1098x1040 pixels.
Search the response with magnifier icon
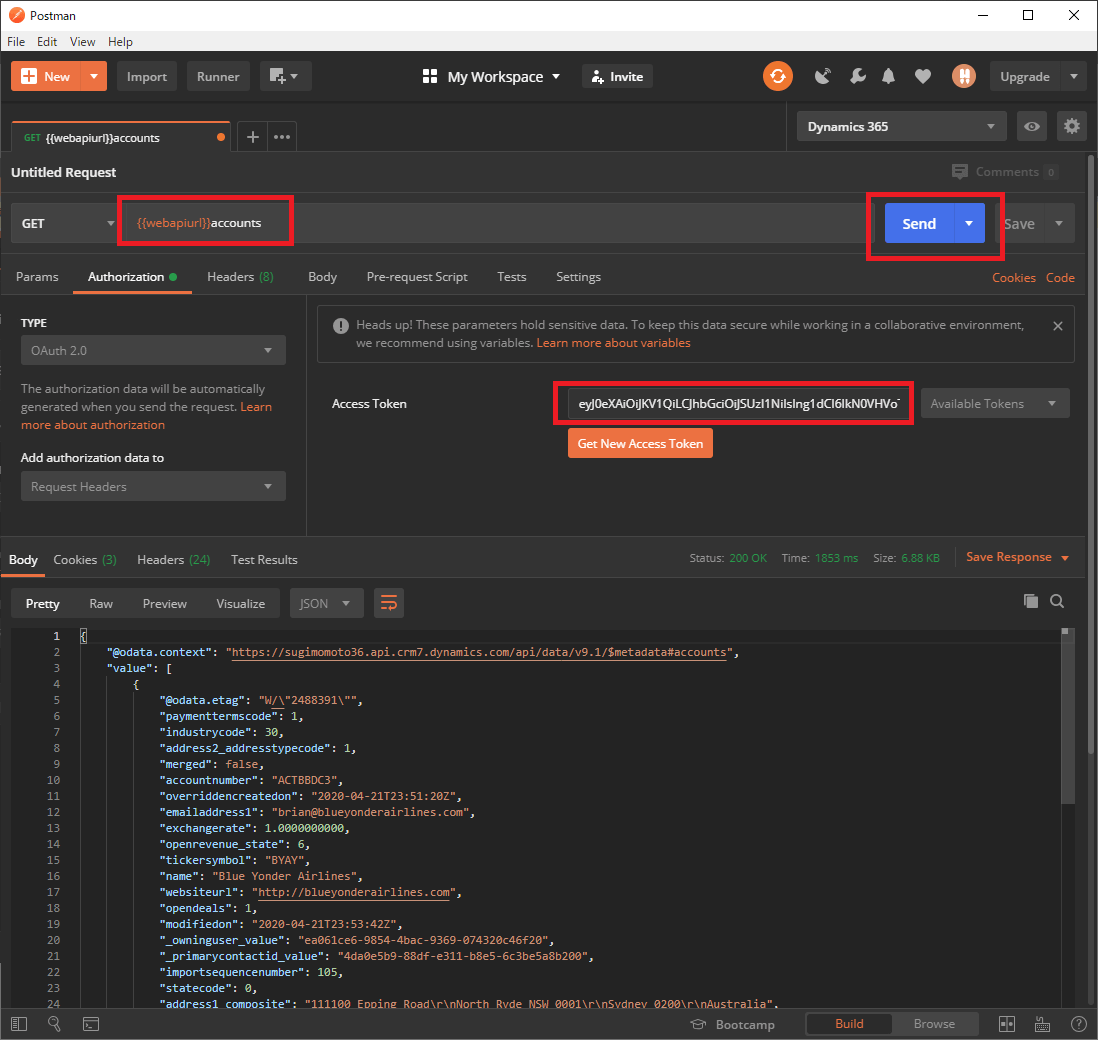1057,601
